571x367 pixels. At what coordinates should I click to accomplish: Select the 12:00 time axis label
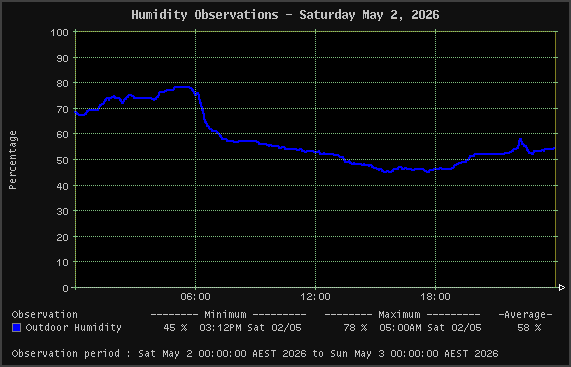315,297
